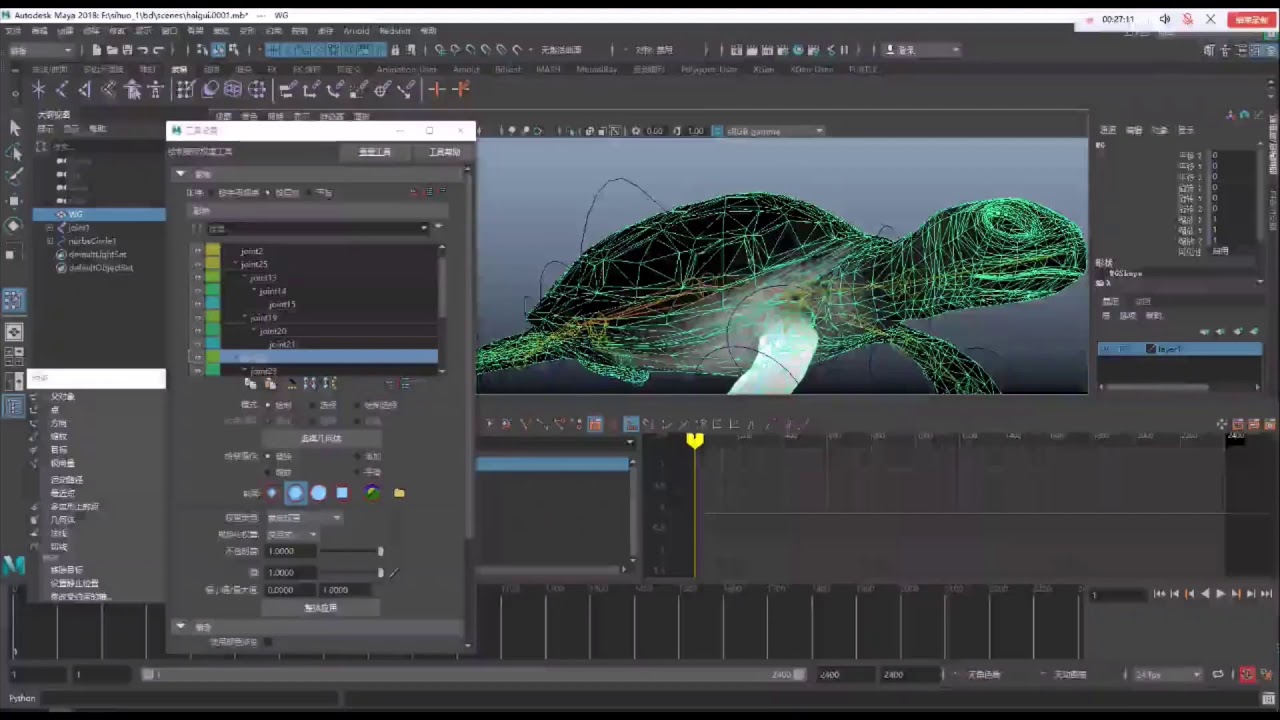
Task: Expand joint1 in the Outliner
Action: pos(49,228)
